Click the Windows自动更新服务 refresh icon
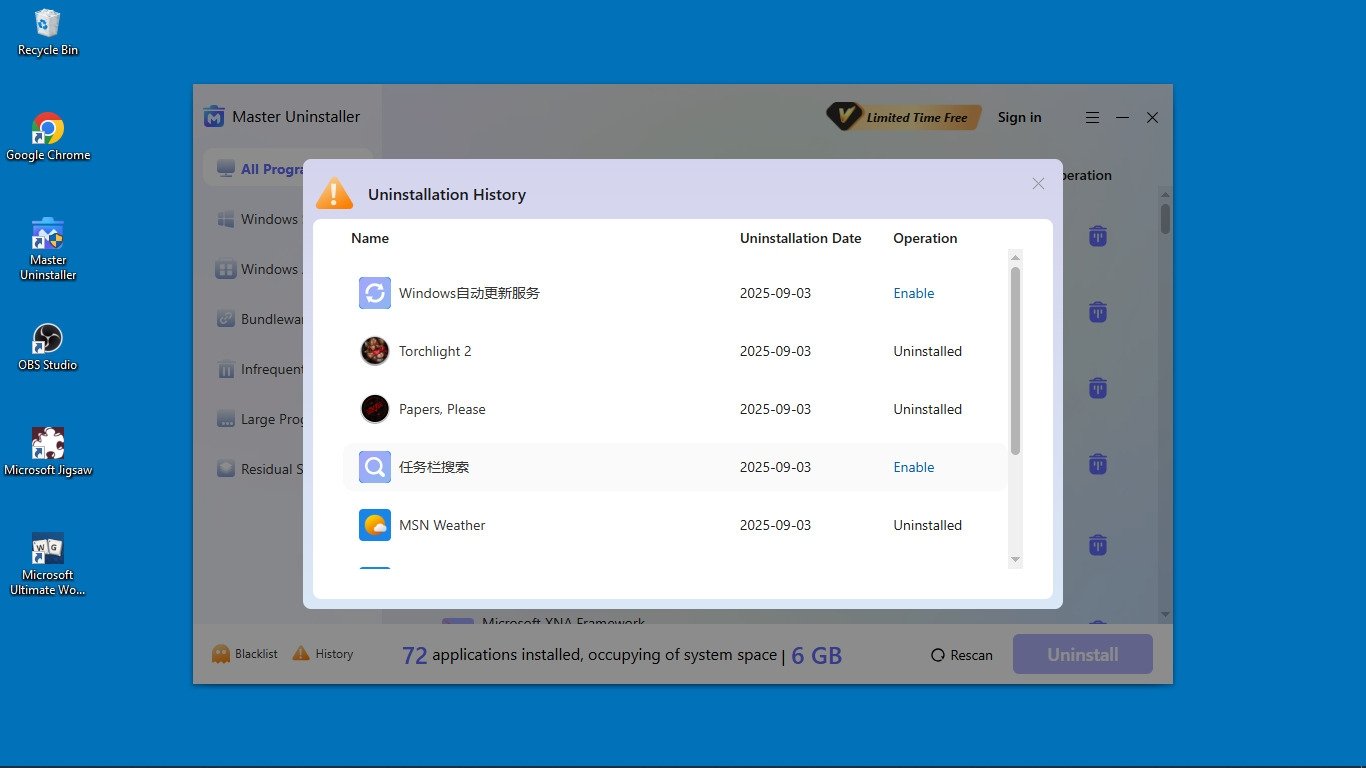The height and width of the screenshot is (768, 1366). click(x=374, y=293)
